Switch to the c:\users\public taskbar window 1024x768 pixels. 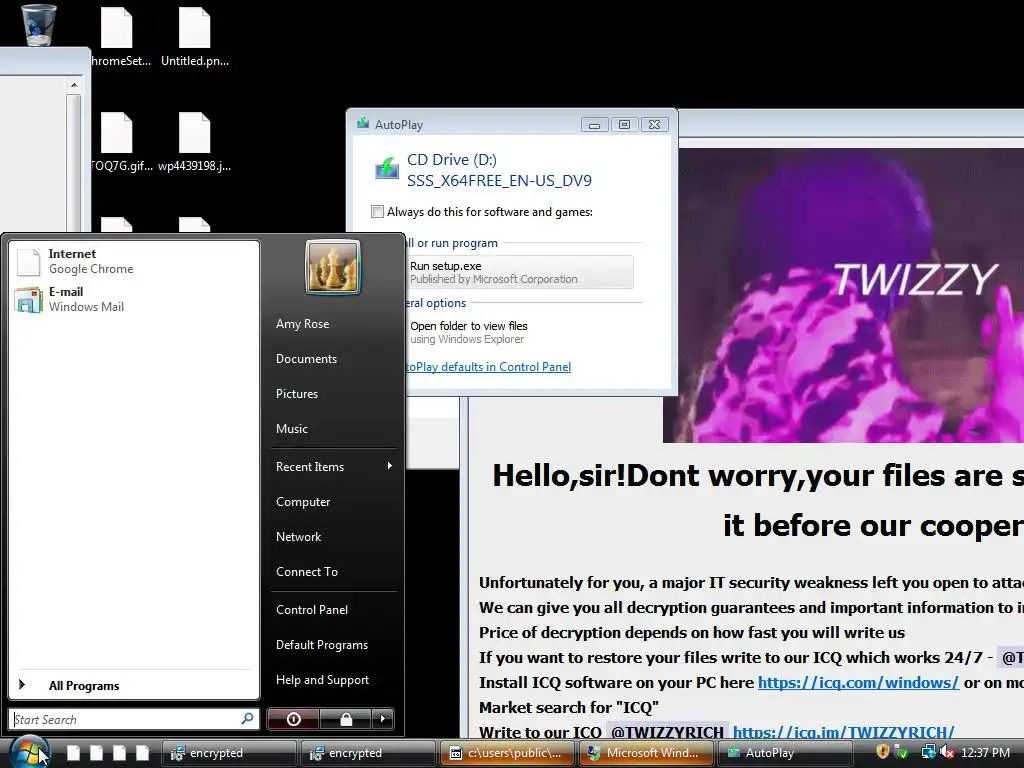click(507, 753)
